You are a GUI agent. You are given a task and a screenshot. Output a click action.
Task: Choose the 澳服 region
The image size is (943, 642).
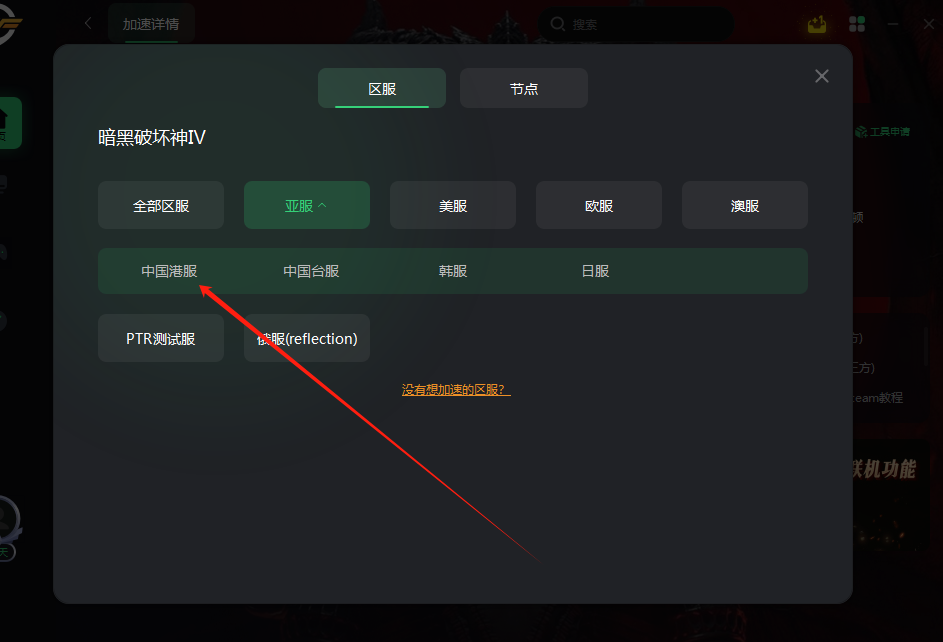tap(745, 205)
